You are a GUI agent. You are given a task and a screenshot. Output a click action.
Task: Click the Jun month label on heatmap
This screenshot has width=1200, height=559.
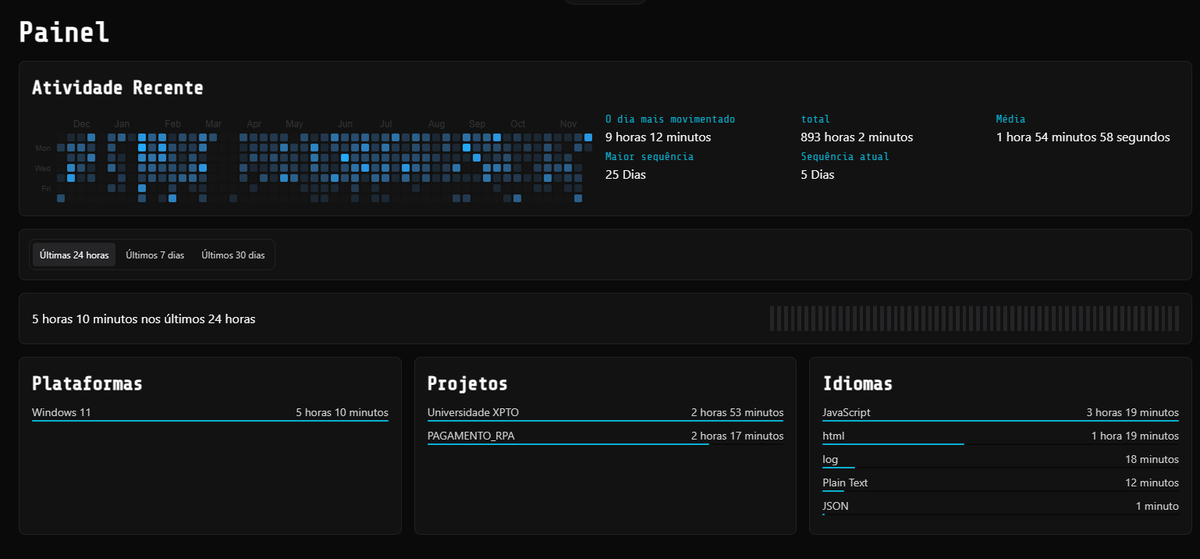(x=345, y=124)
